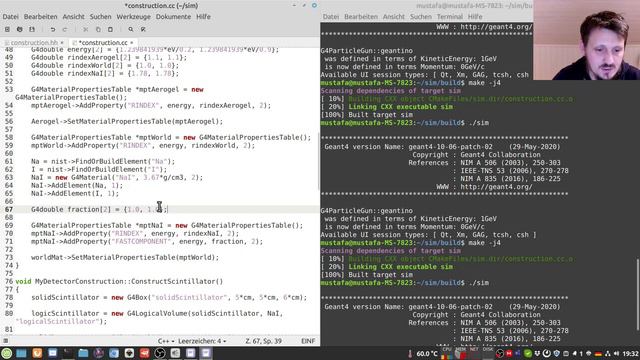Click line 76 void MyDetectorConstruction::ConstructScintillator()

[119, 282]
